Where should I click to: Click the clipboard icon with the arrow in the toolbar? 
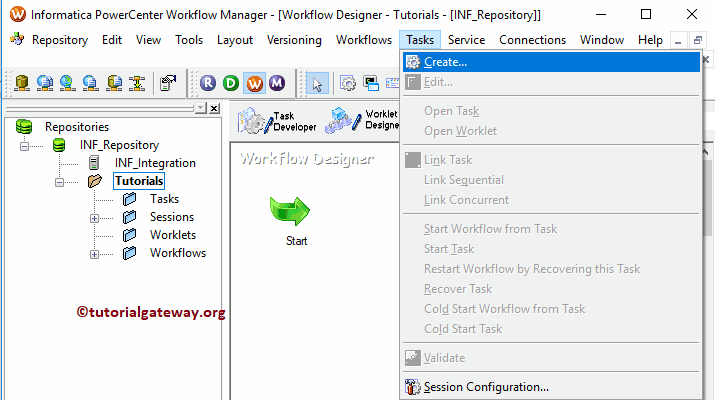168,83
